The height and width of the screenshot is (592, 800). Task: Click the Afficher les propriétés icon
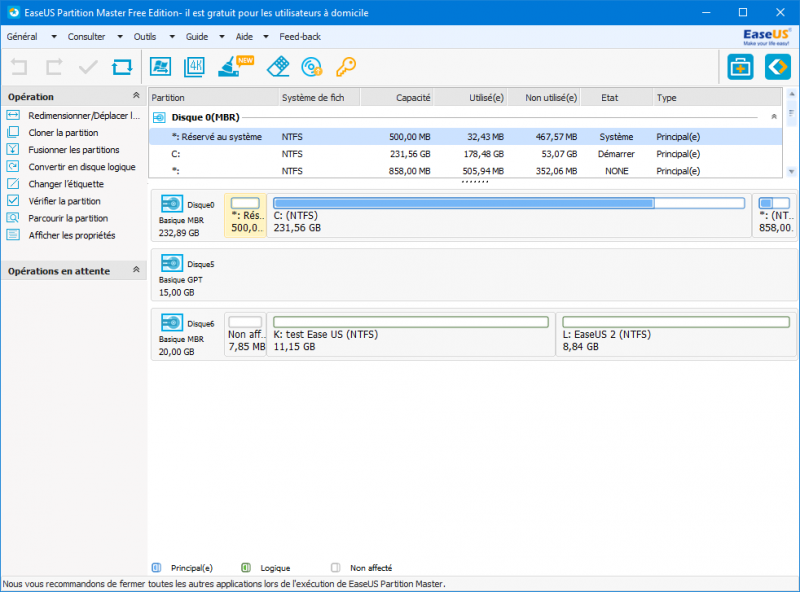tap(13, 235)
